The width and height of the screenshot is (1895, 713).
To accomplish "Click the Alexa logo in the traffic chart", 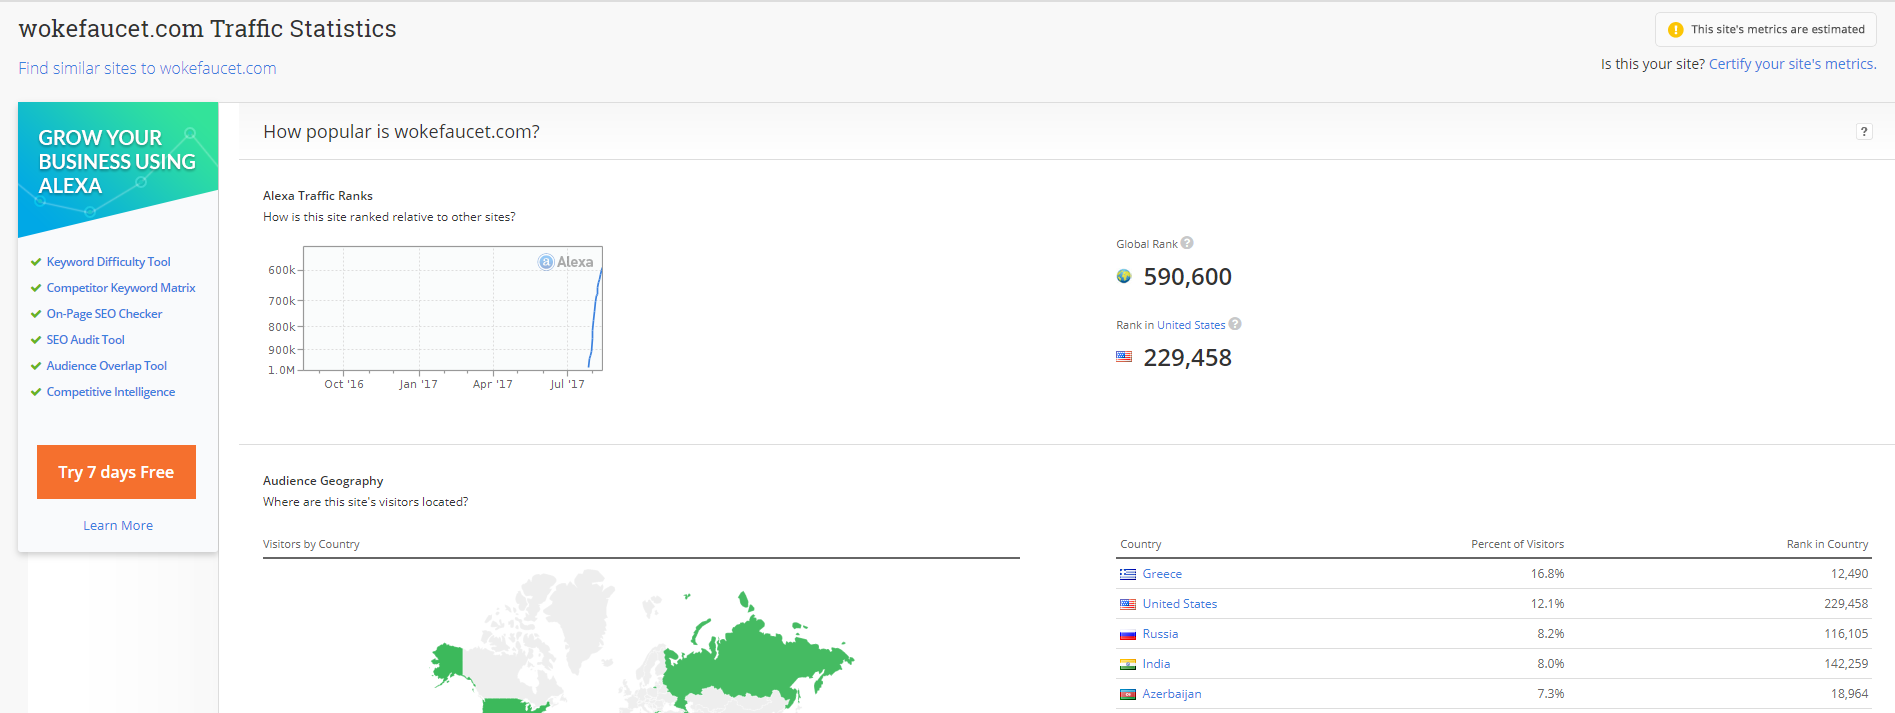I will (566, 262).
